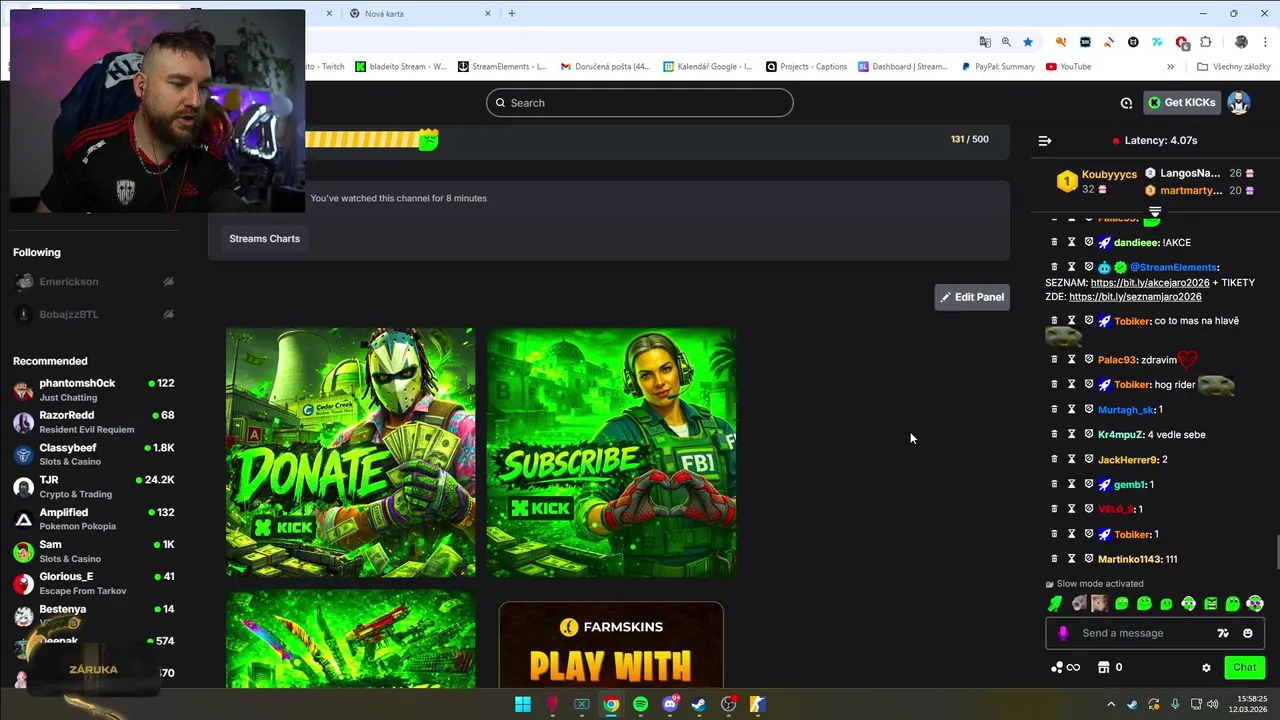
Task: Click the translate icon in the chat input
Action: coord(1222,633)
